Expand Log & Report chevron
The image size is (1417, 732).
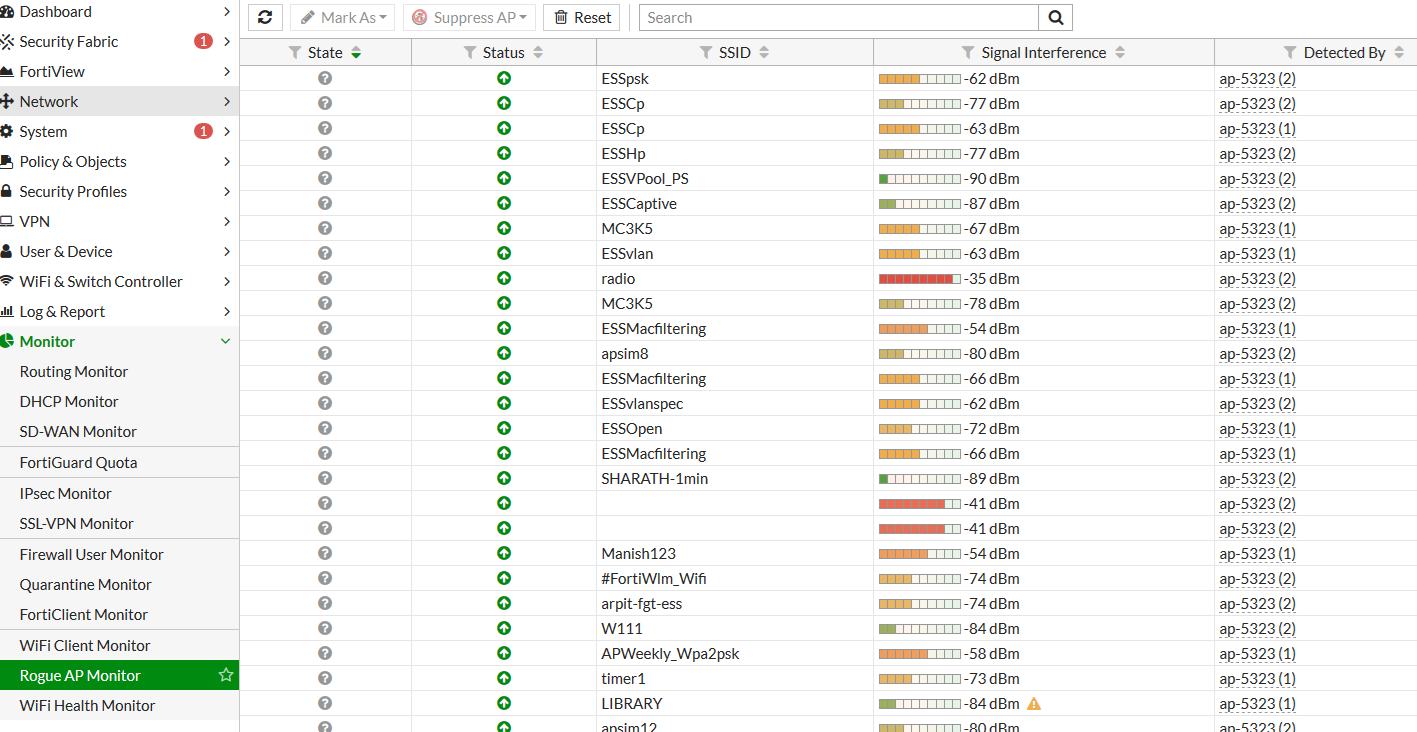click(227, 312)
